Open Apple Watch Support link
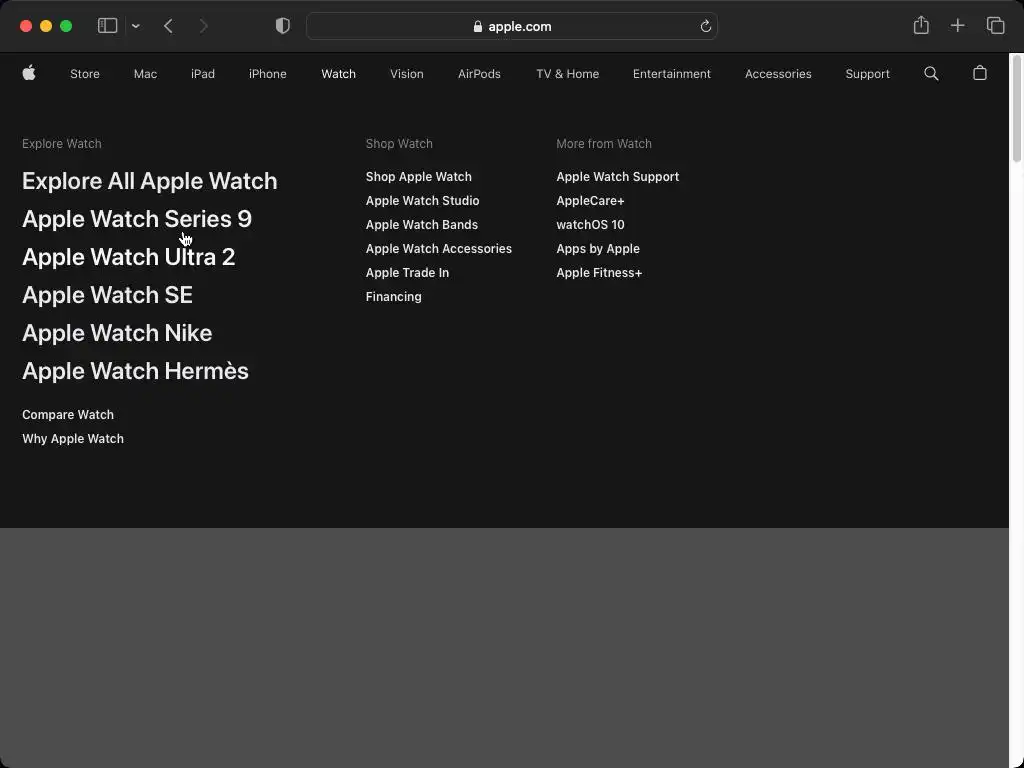This screenshot has height=768, width=1024. point(618,177)
